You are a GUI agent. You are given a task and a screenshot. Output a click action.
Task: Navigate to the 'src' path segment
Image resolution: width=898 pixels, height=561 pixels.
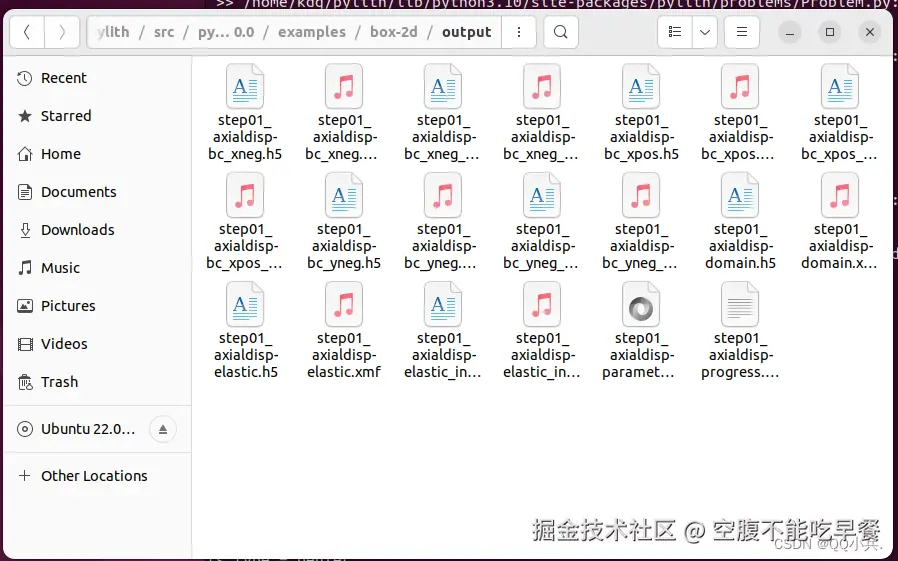coord(164,32)
